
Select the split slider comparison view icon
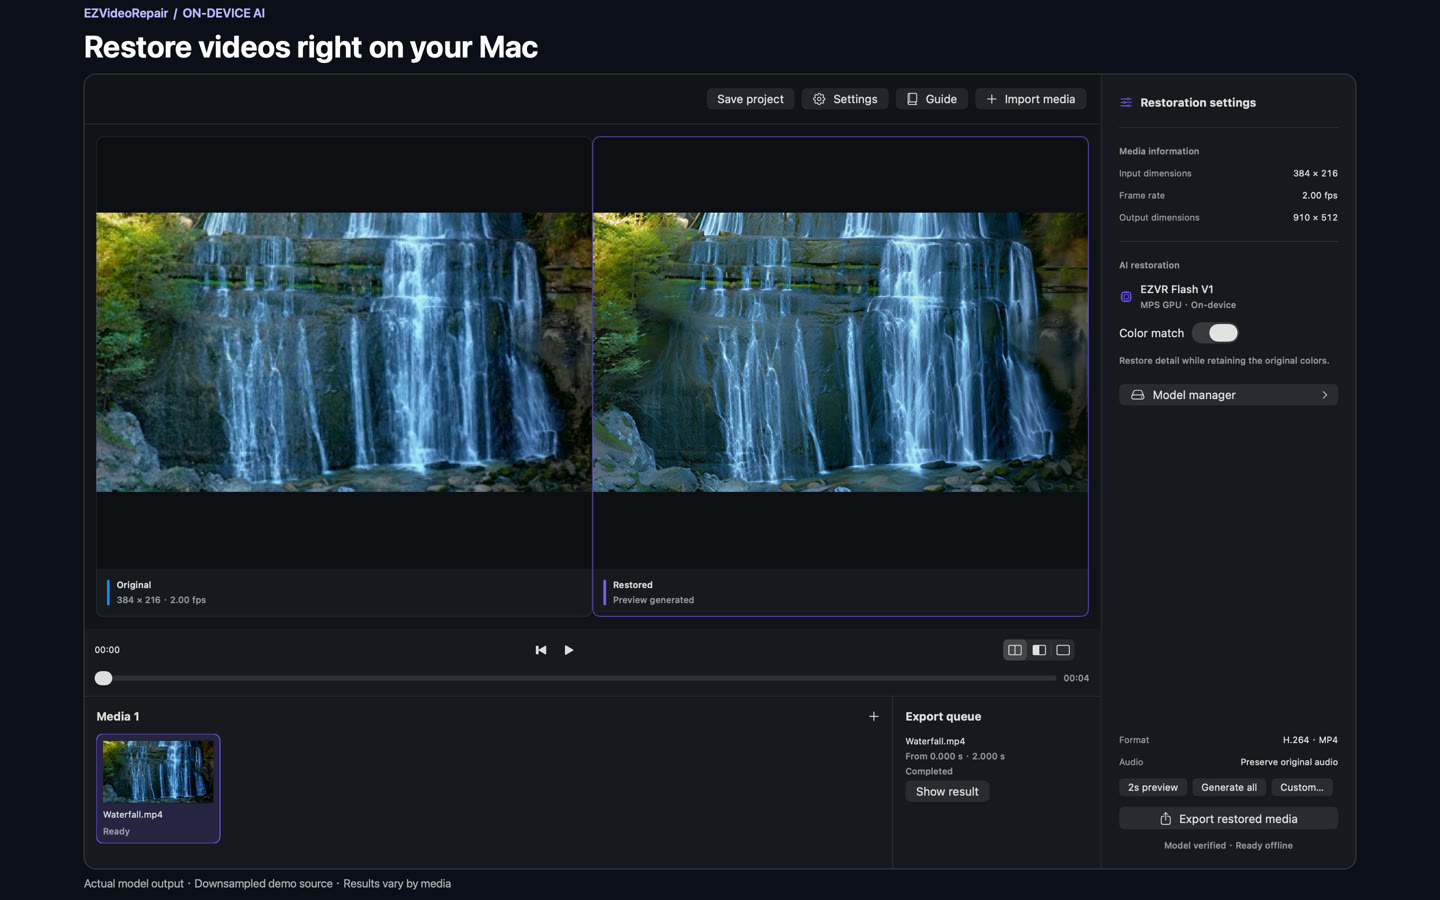[1039, 650]
